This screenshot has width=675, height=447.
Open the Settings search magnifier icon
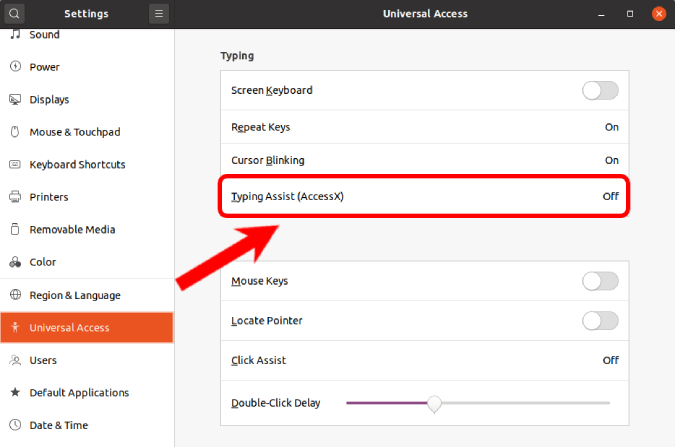[14, 14]
